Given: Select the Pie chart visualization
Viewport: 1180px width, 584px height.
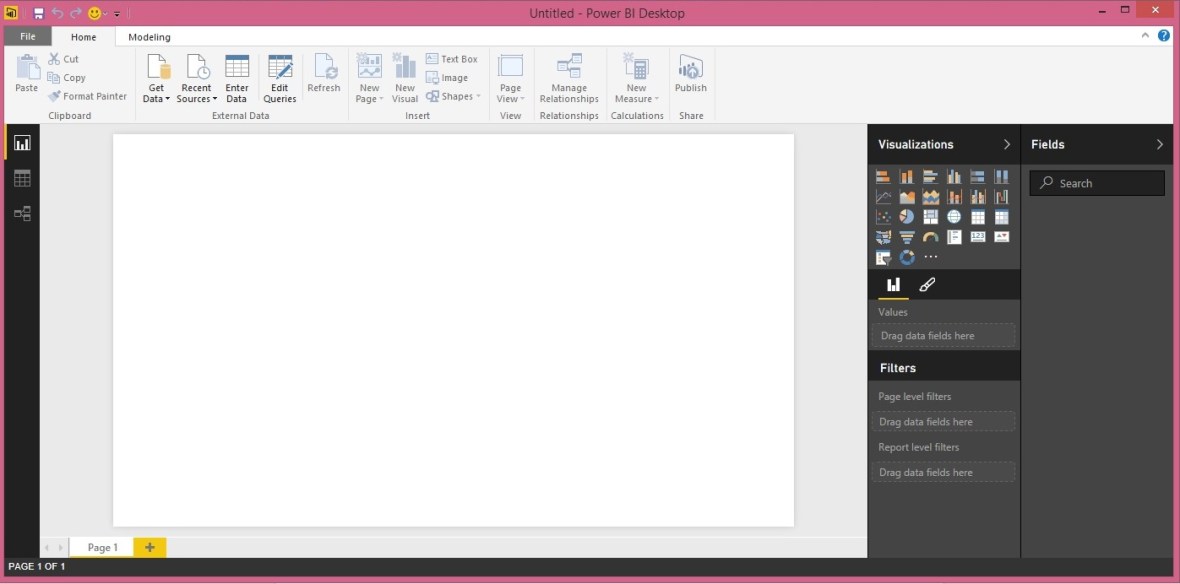Looking at the screenshot, I should (906, 216).
